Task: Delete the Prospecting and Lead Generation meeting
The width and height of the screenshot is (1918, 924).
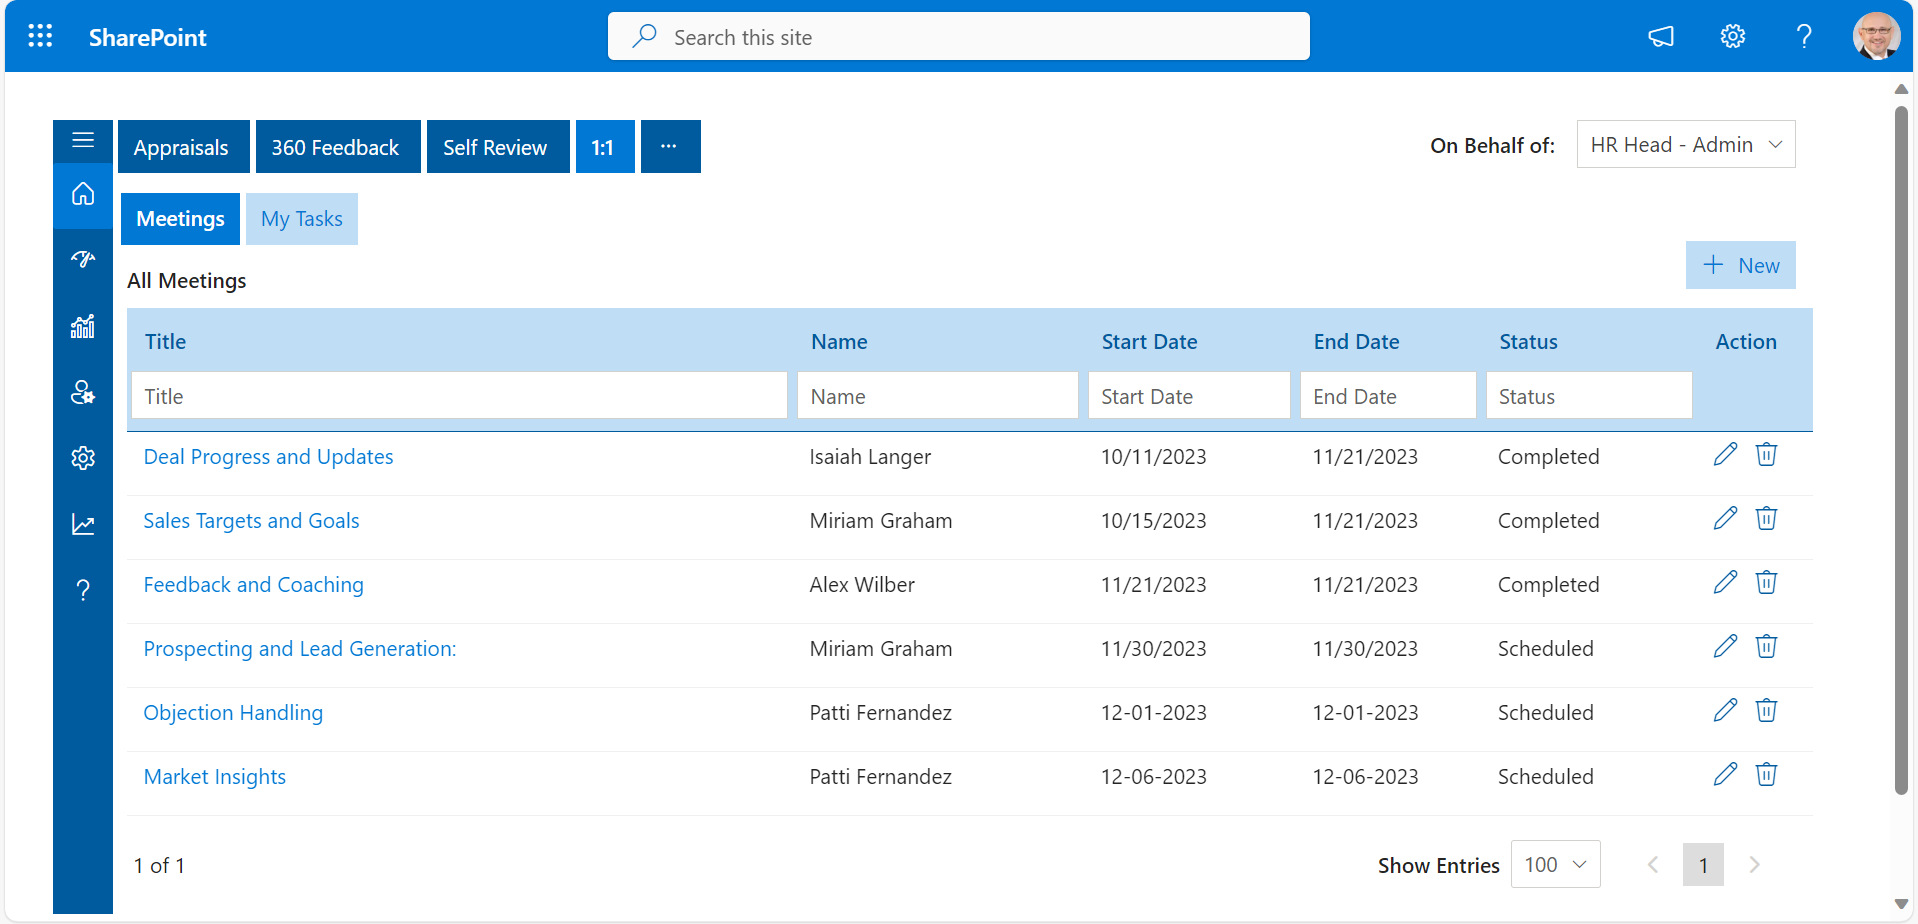Action: coord(1767,646)
